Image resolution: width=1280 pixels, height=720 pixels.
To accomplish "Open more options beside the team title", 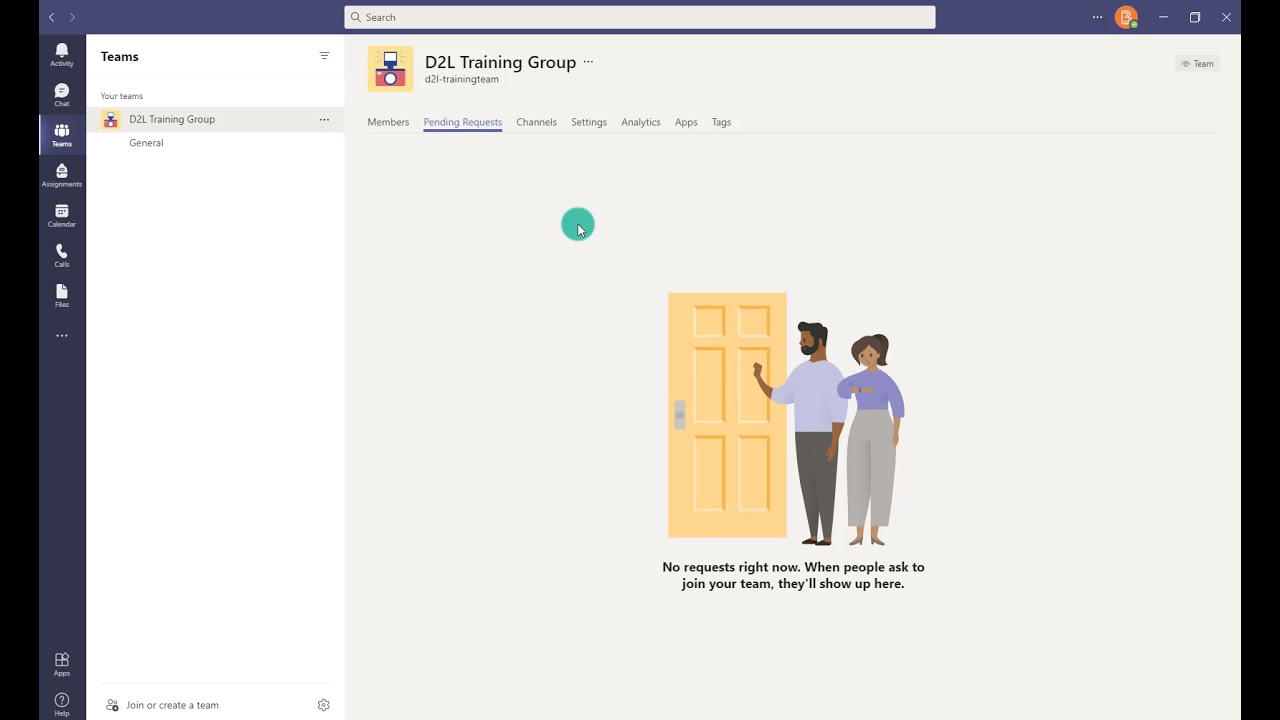I will click(588, 62).
